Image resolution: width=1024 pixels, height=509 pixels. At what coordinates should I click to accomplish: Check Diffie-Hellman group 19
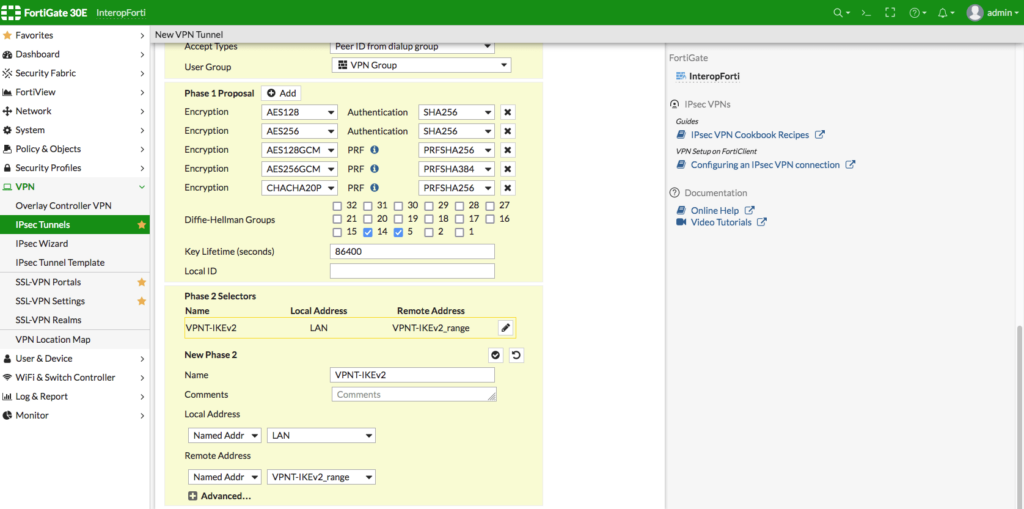click(398, 219)
